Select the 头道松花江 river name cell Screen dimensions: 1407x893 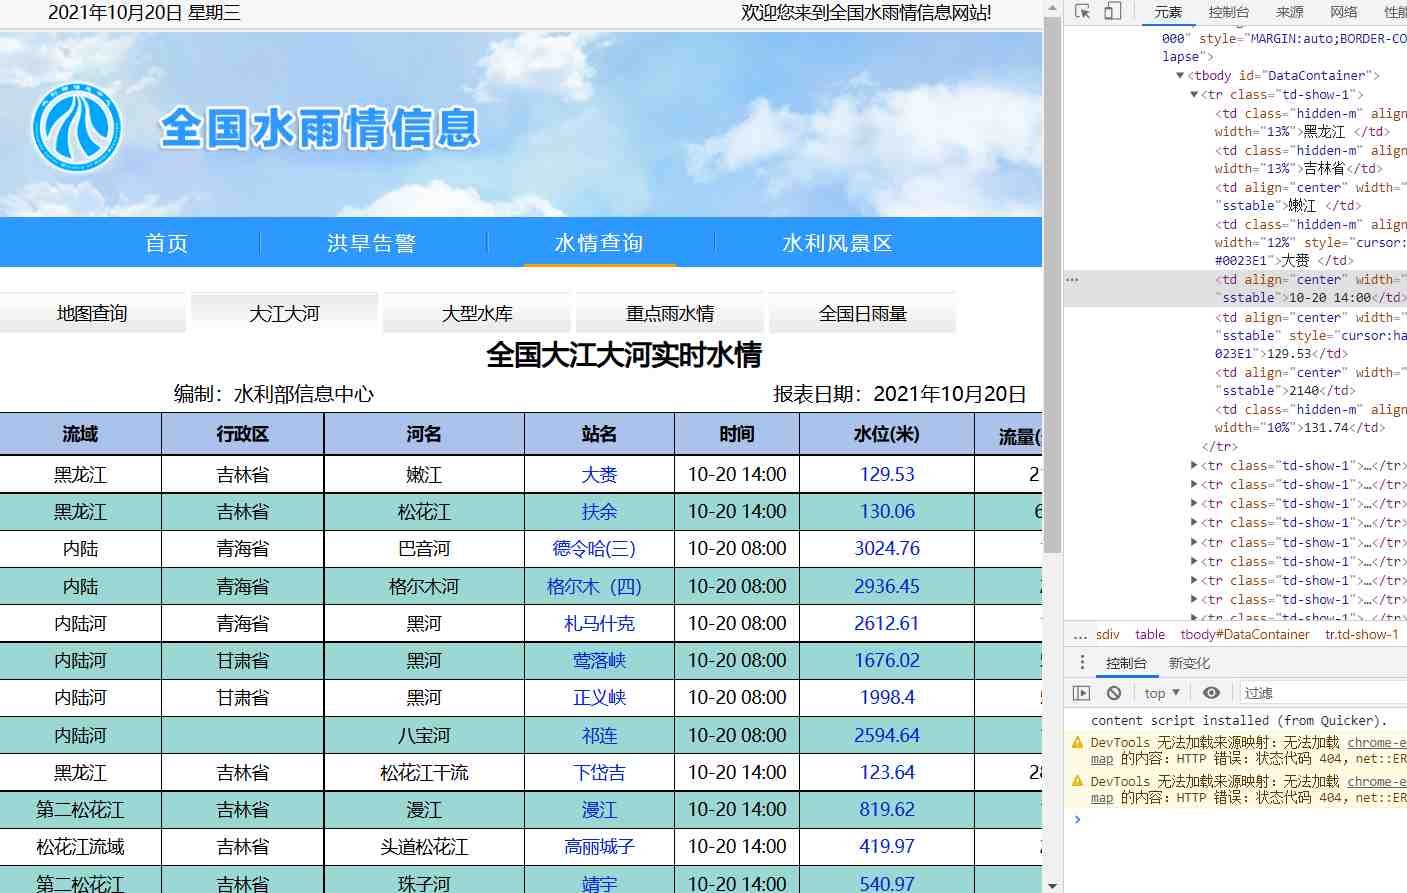(x=424, y=846)
